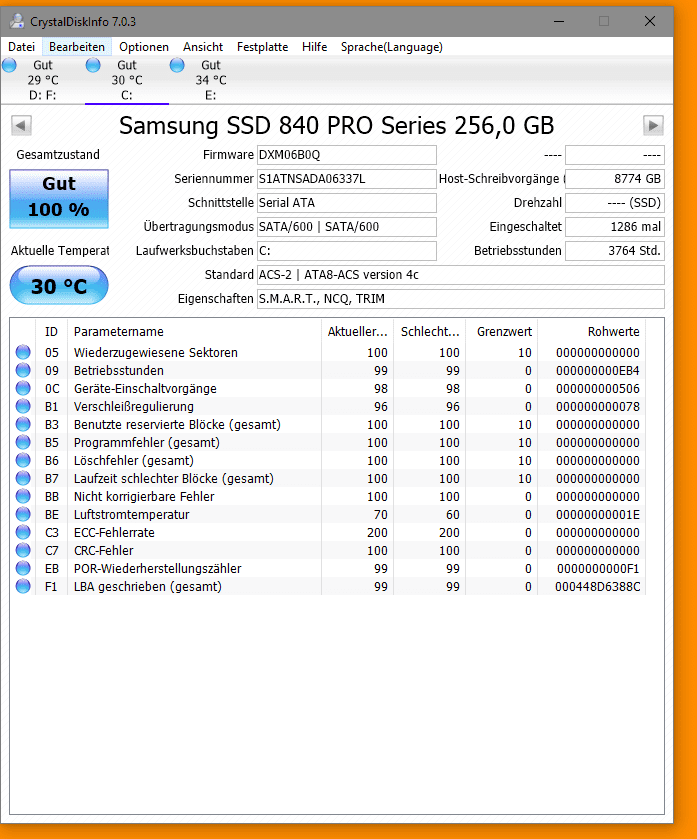
Task: Minimize the CrystalDiskInfo window
Action: [559, 21]
